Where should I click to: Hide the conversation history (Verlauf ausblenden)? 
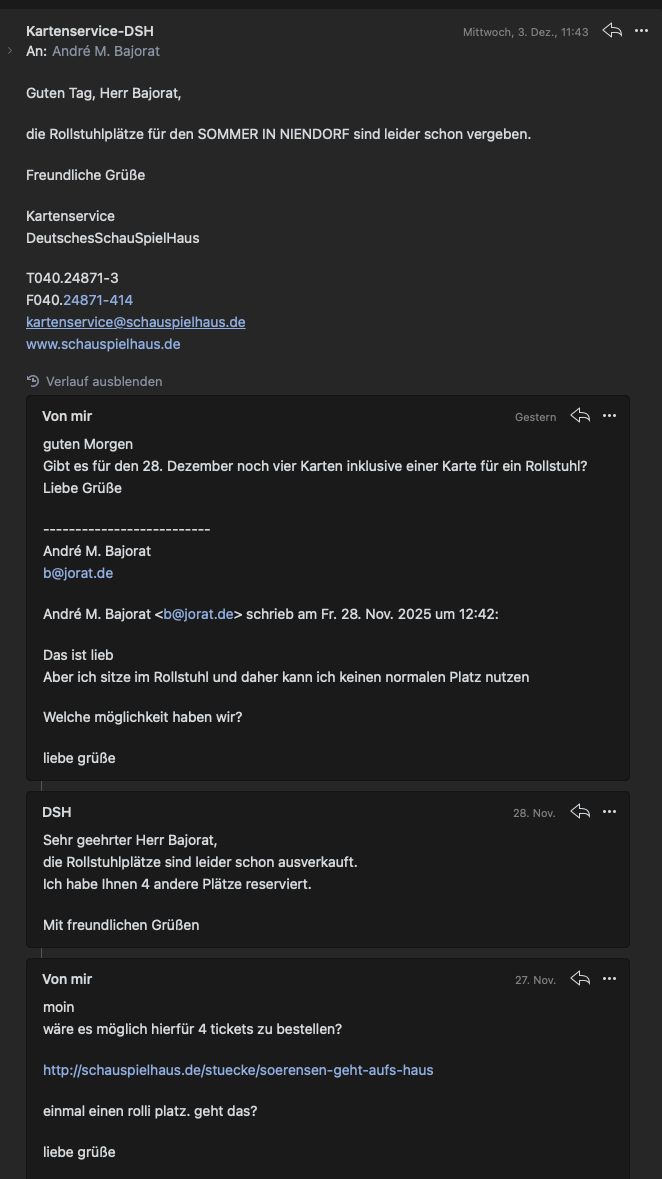[x=104, y=381]
